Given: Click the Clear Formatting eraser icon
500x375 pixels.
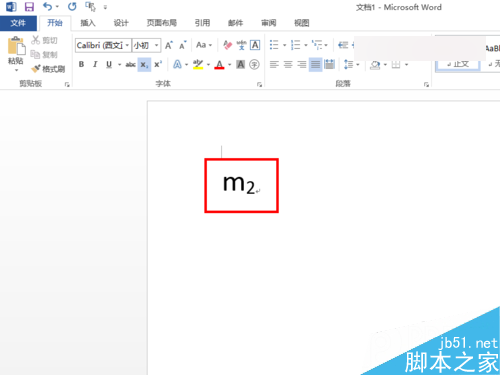Looking at the screenshot, I should click(228, 45).
